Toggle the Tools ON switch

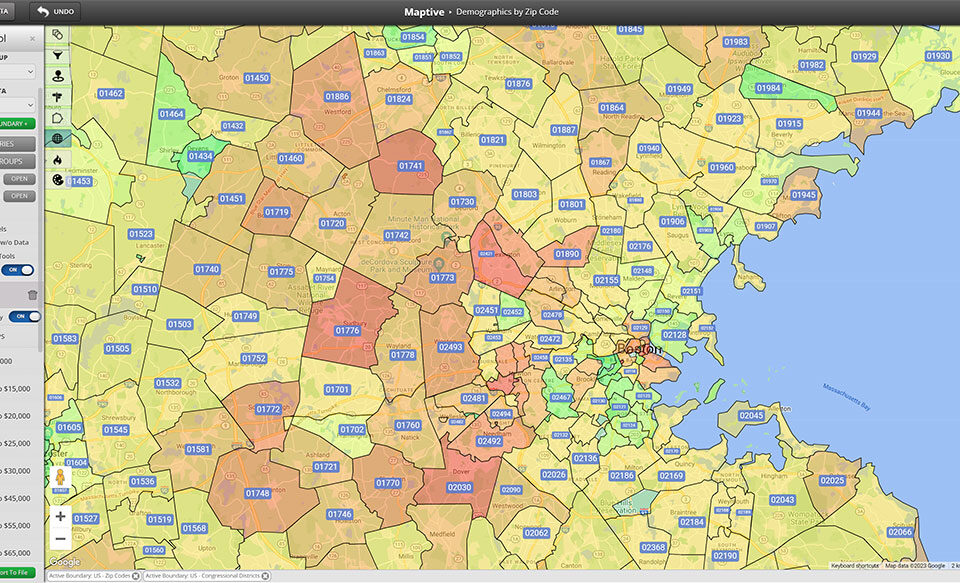click(19, 270)
